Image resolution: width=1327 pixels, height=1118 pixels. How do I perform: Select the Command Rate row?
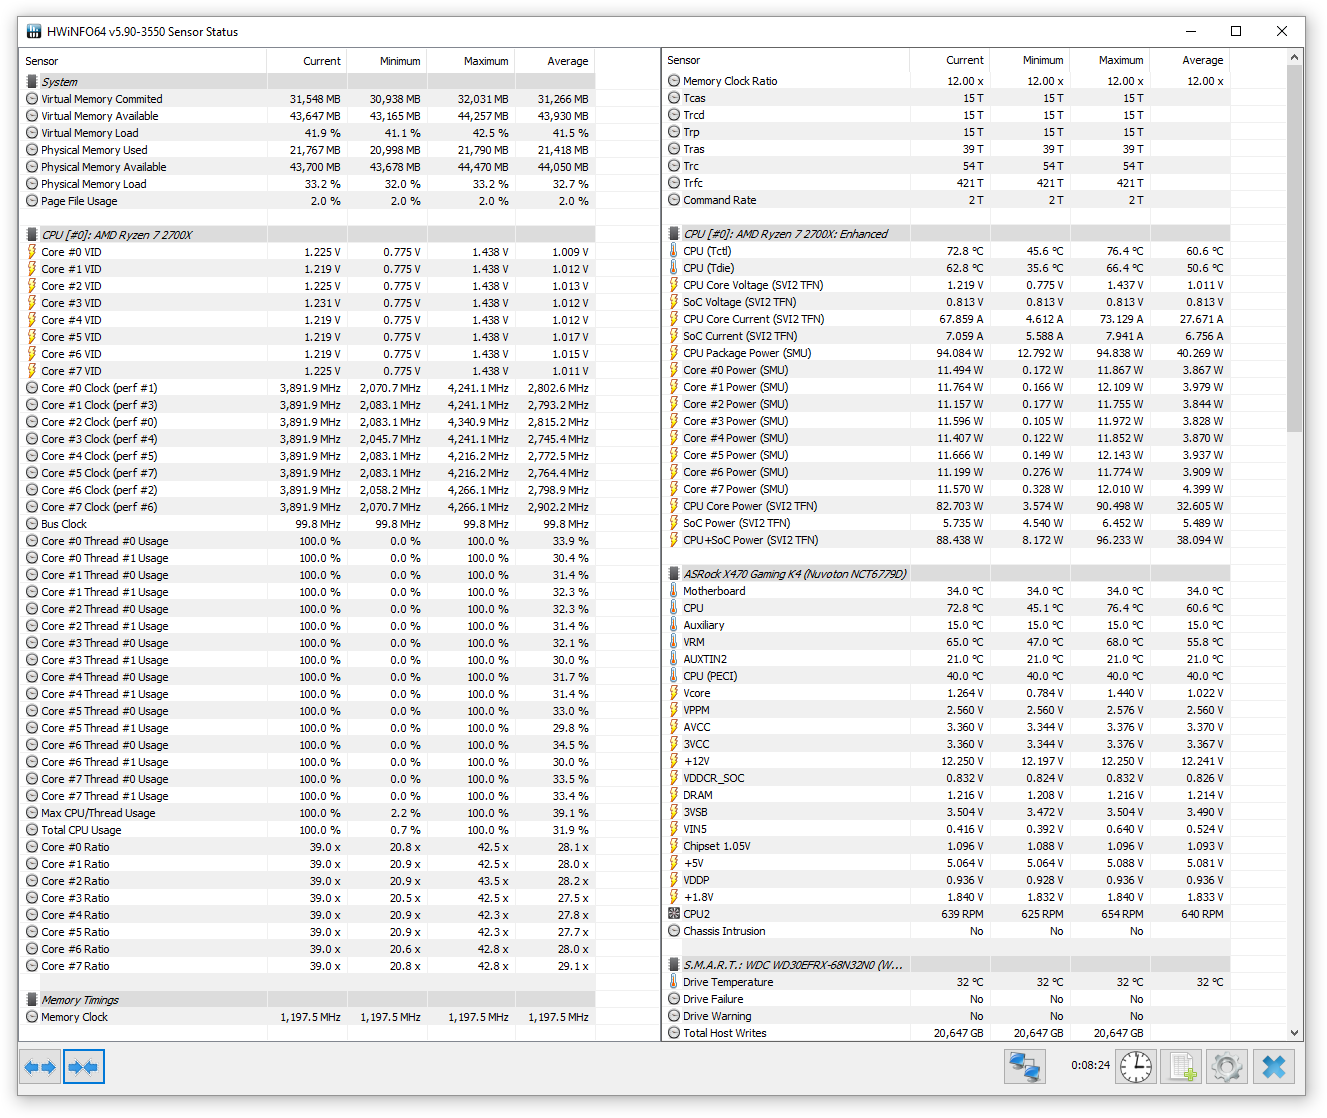pyautogui.click(x=947, y=200)
